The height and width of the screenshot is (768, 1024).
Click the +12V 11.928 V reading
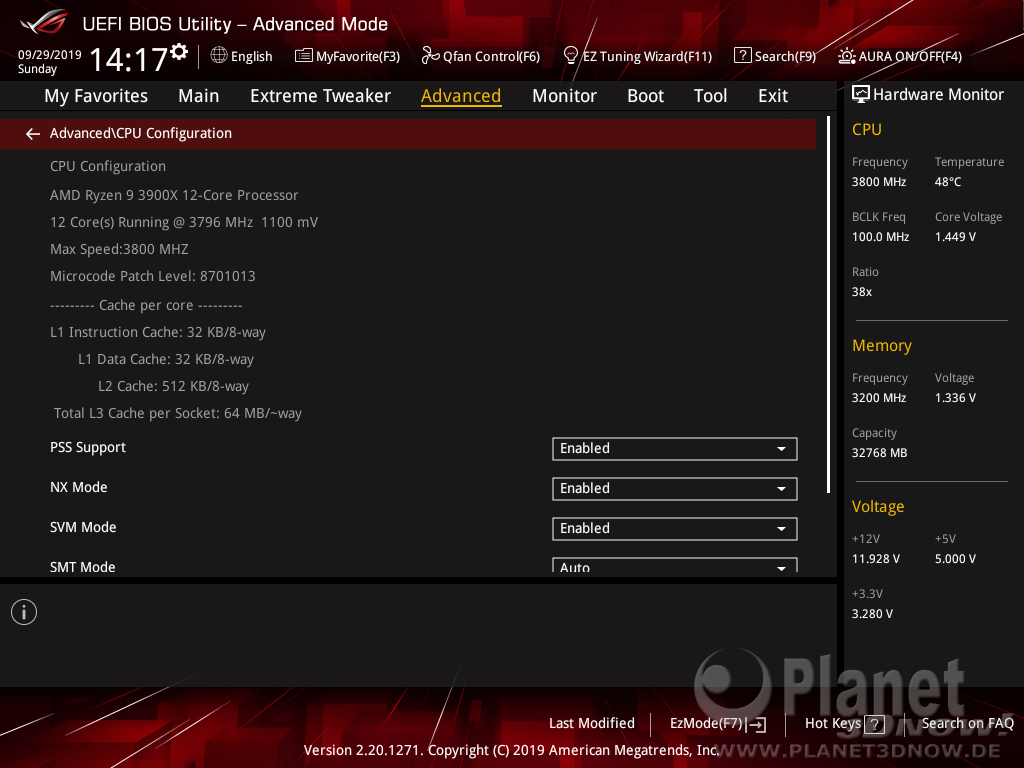click(876, 559)
